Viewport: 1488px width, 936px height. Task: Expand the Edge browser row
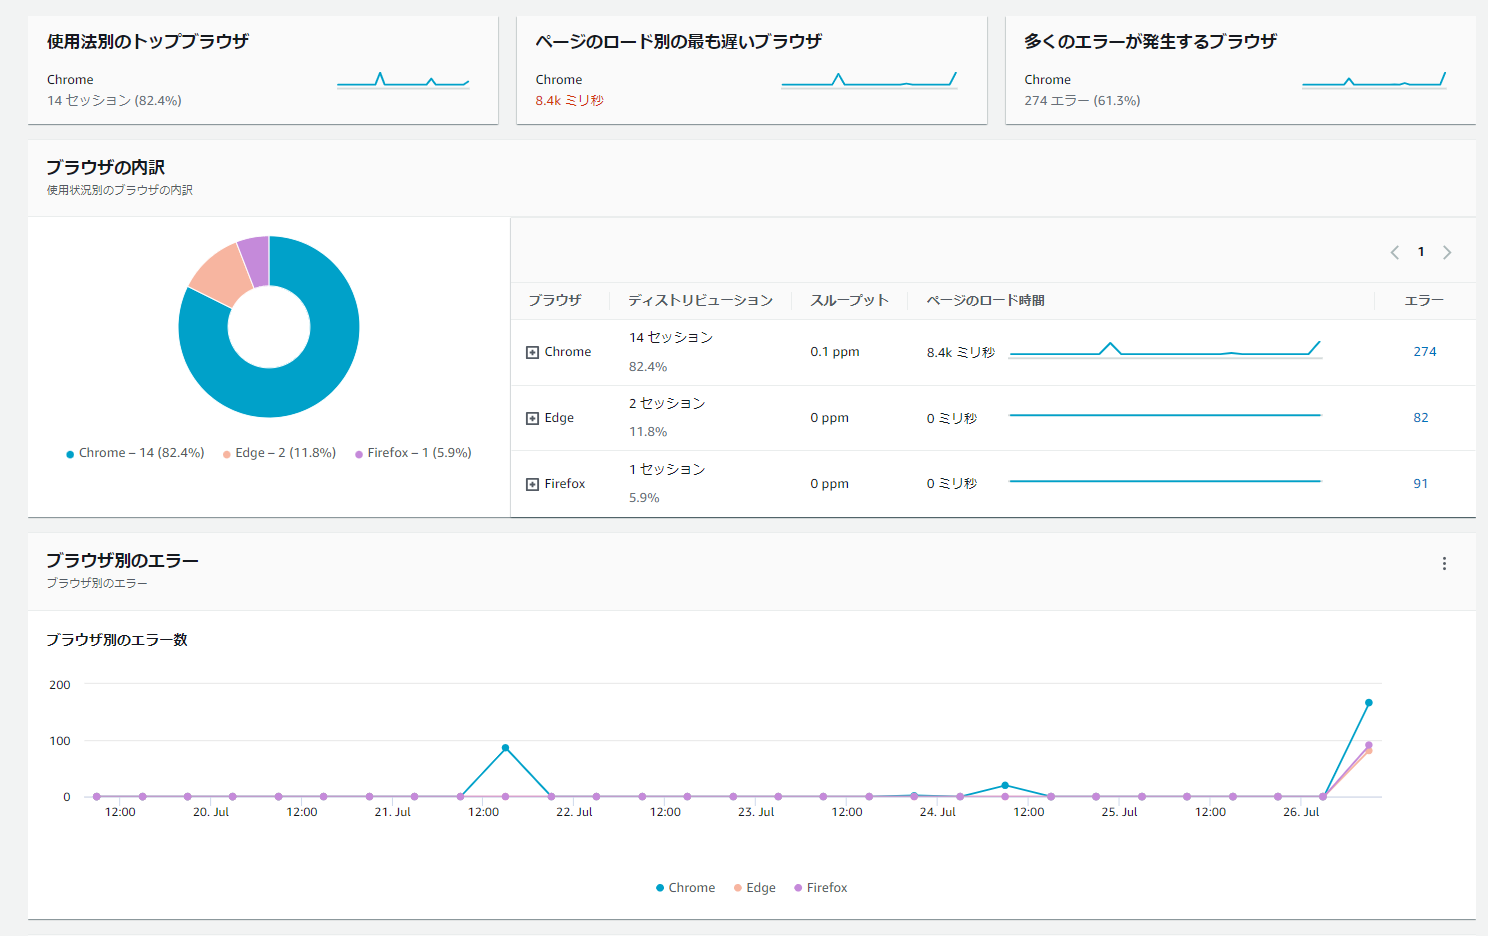tap(532, 418)
